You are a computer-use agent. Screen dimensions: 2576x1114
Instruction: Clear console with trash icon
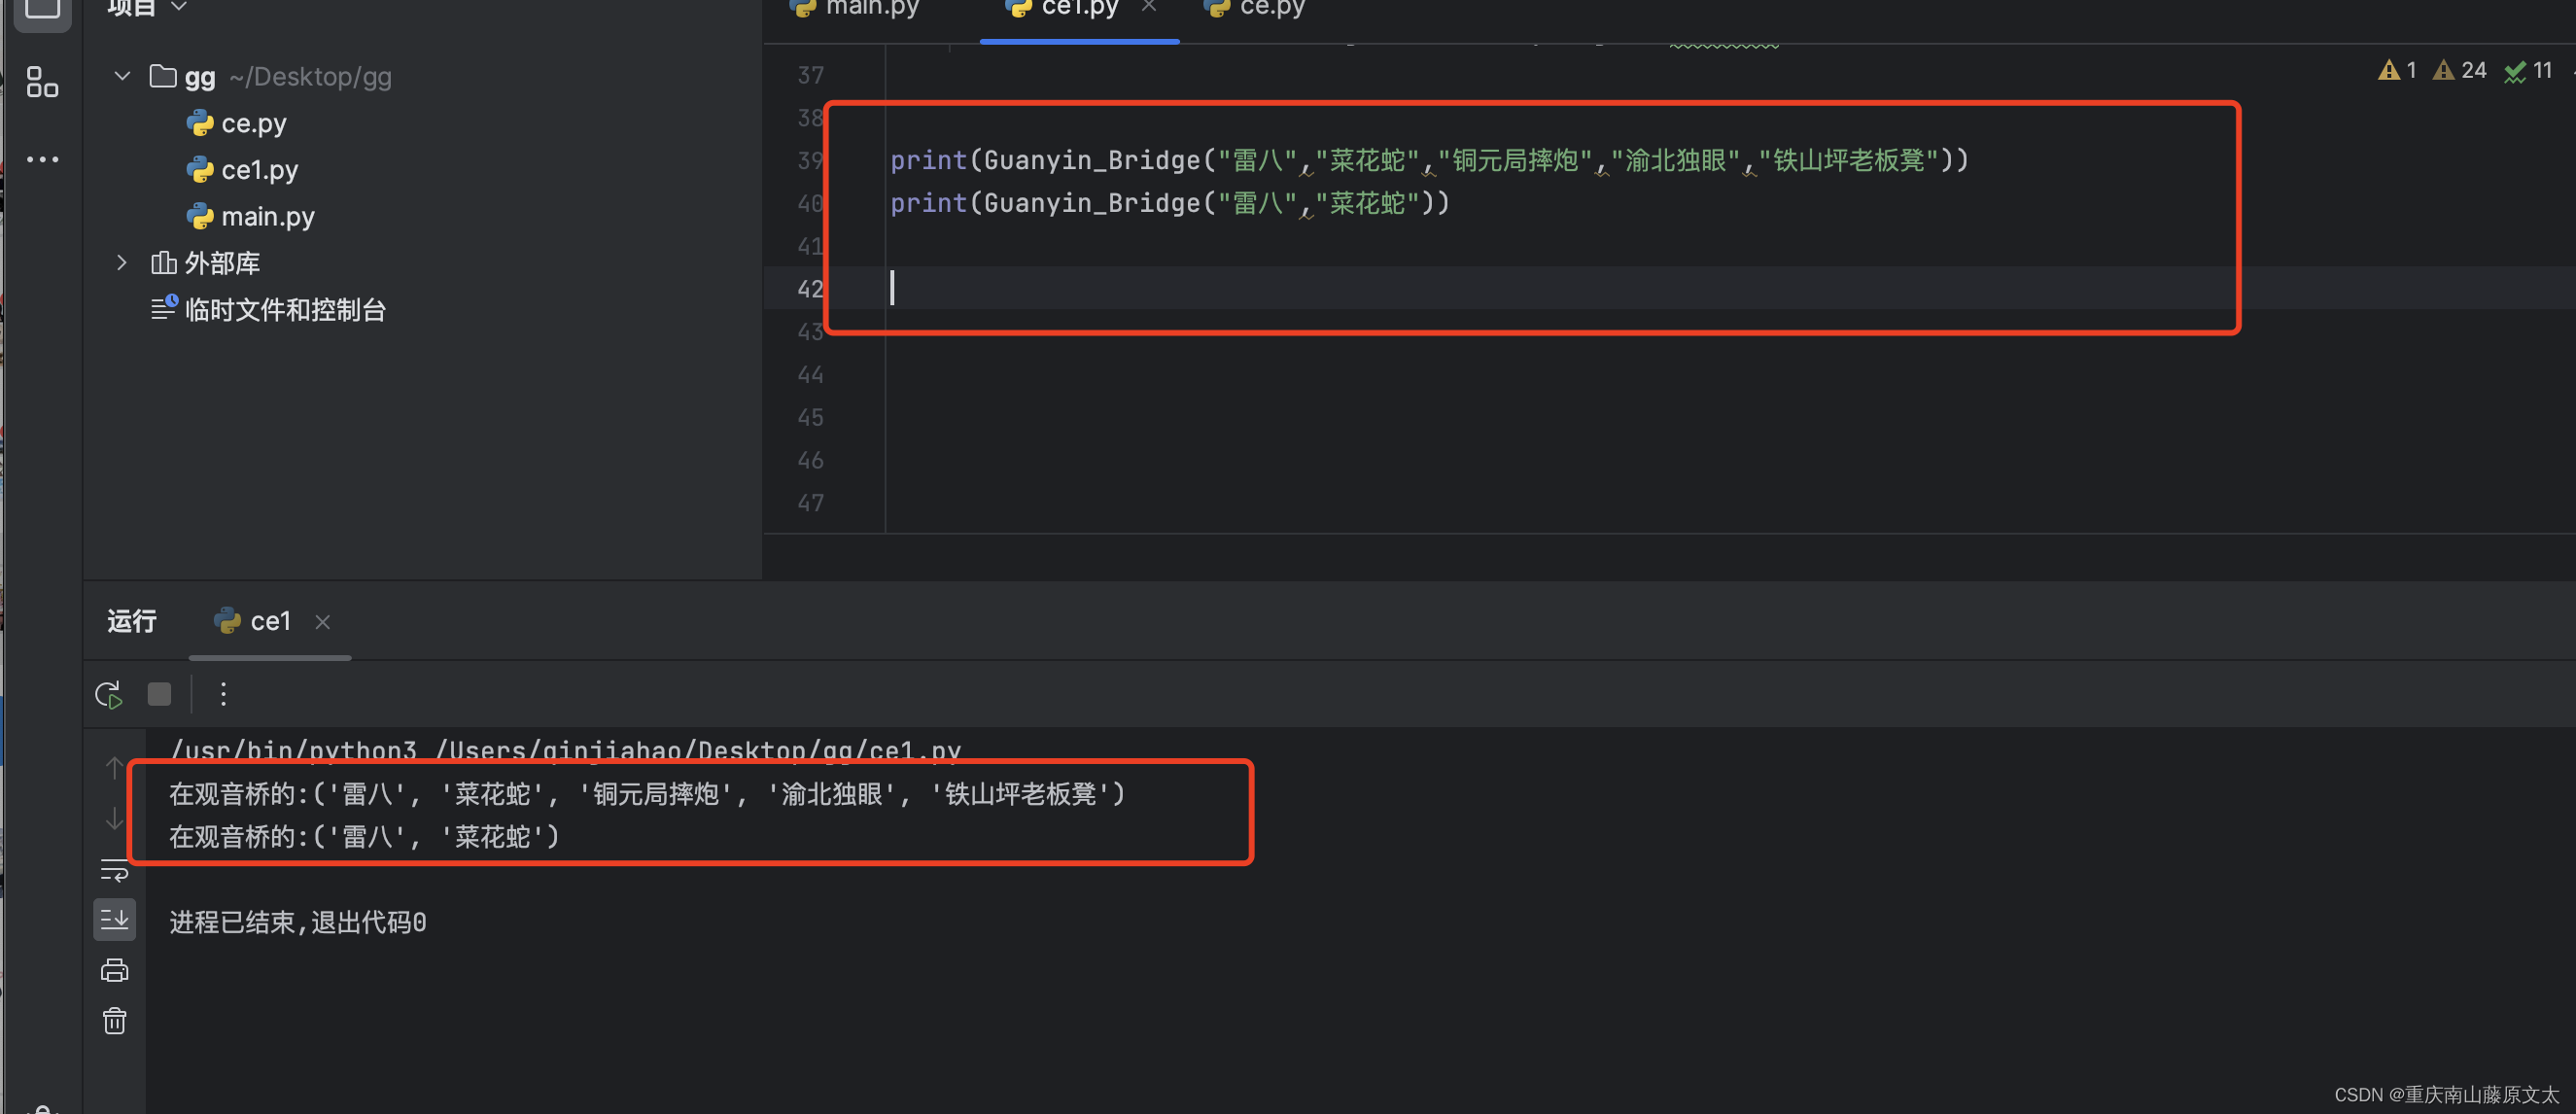tap(114, 1021)
